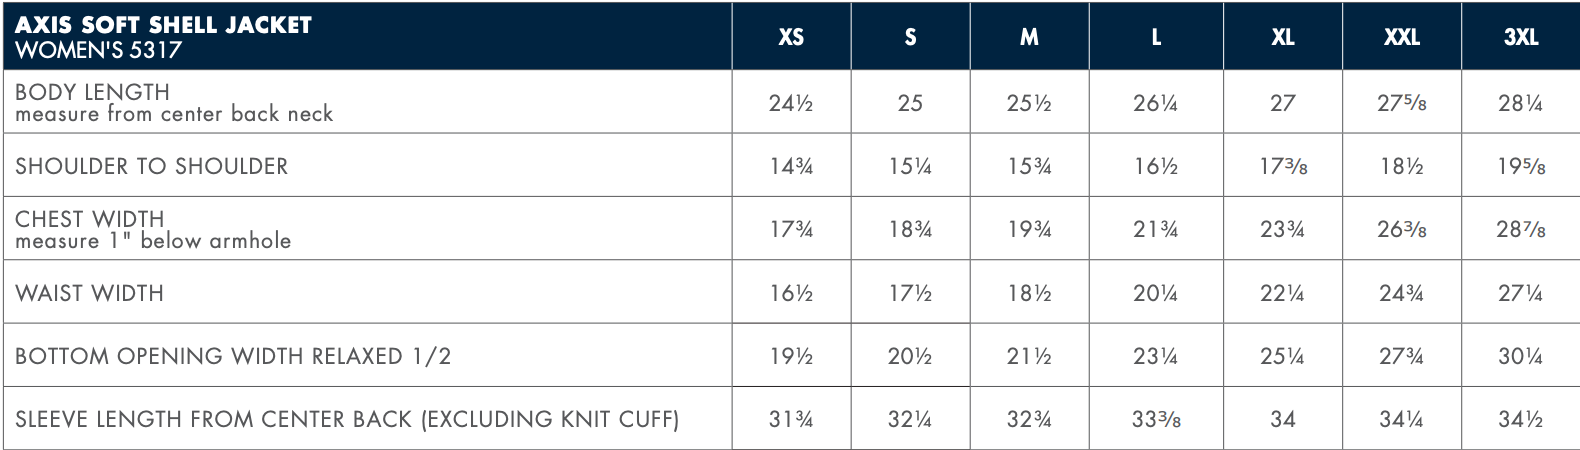Viewport: 1580px width, 450px height.
Task: Click Sleeve Length From Center Back label
Action: pyautogui.click(x=347, y=419)
